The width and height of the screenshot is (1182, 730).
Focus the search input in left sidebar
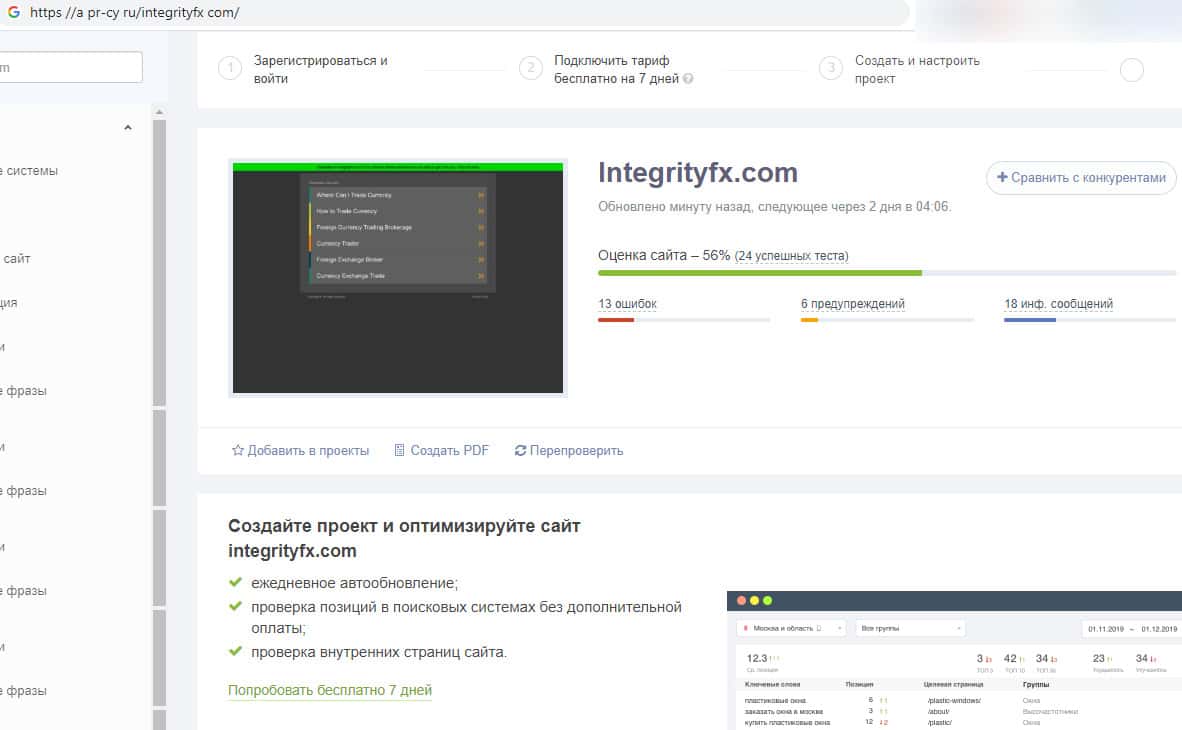pos(70,67)
